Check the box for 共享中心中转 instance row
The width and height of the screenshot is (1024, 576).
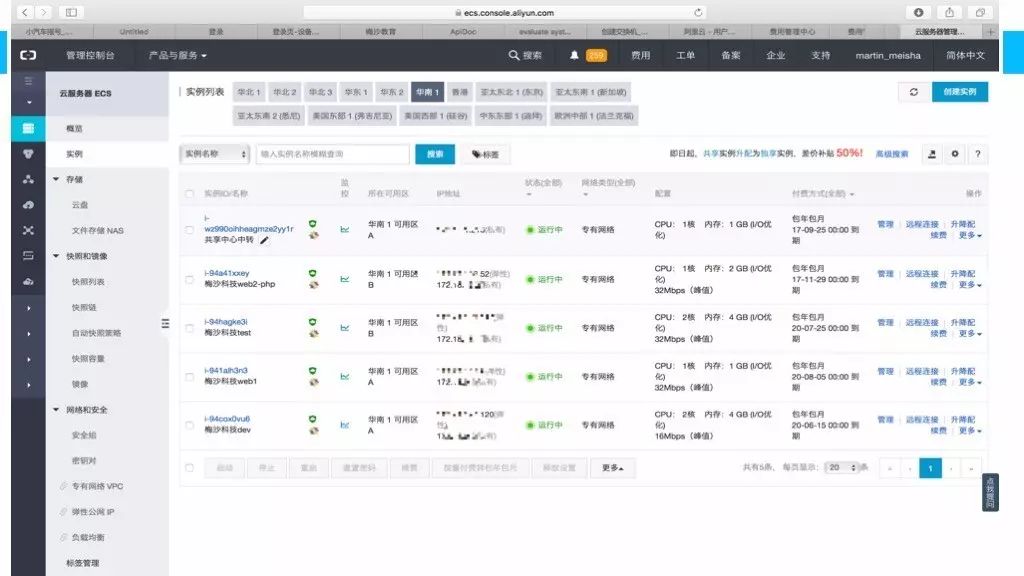189,230
